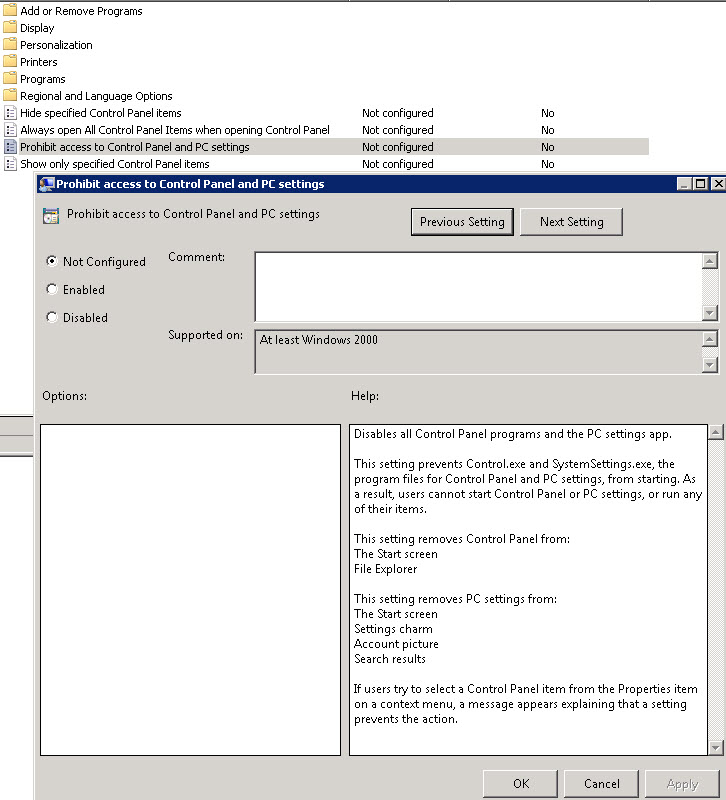Click the policy setting icon beside the dialog heading
Screen dimensions: 726x800
51,216
